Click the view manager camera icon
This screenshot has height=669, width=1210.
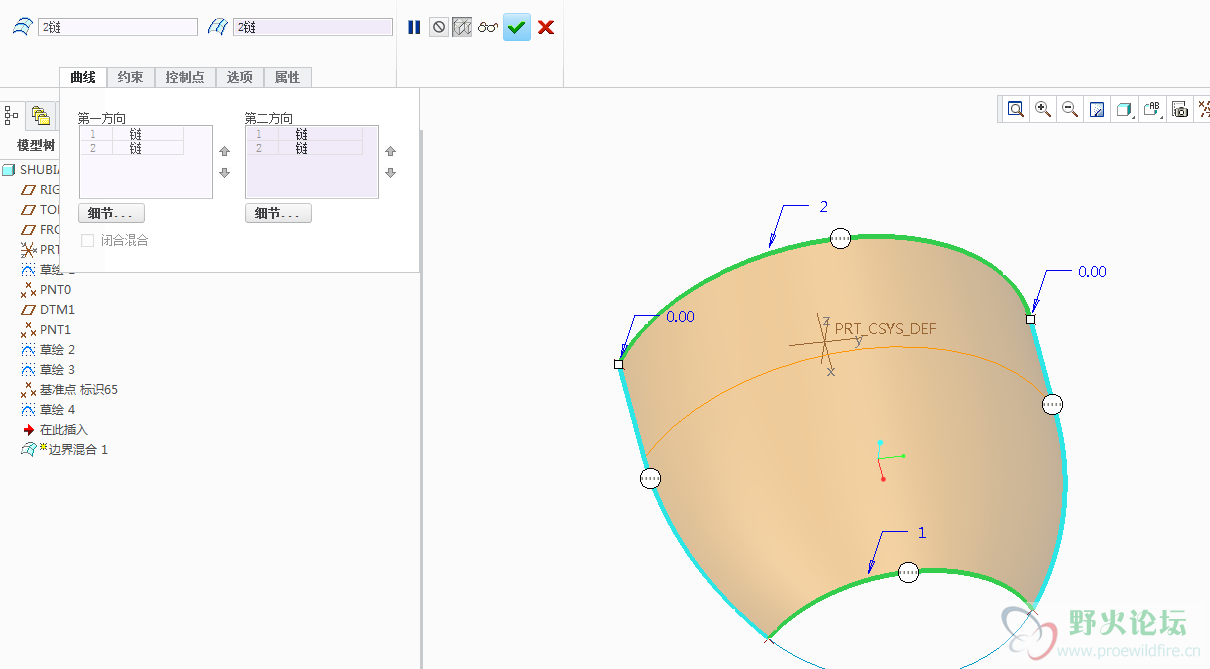pyautogui.click(x=1181, y=109)
